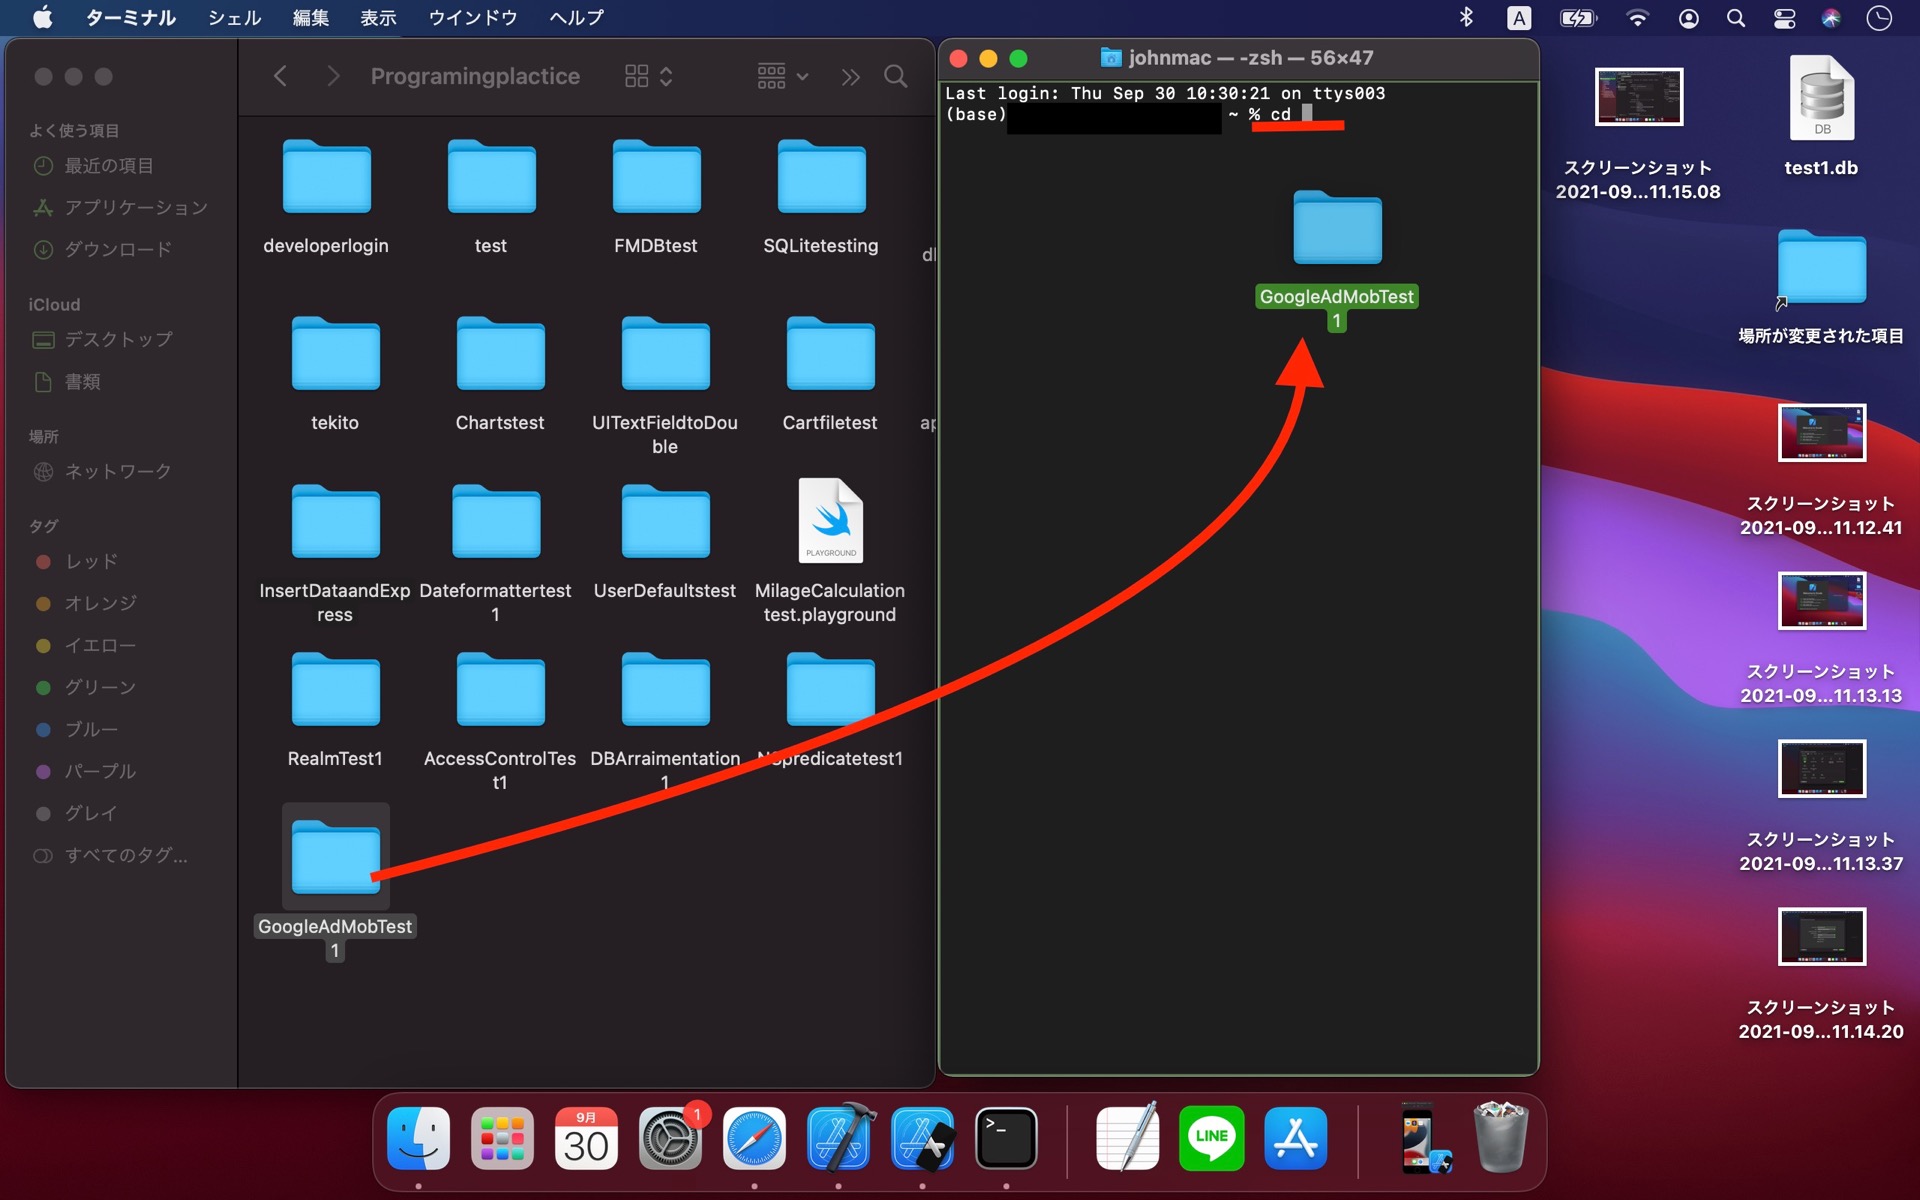Open System Preferences in the Dock
The height and width of the screenshot is (1200, 1920).
(x=670, y=1138)
